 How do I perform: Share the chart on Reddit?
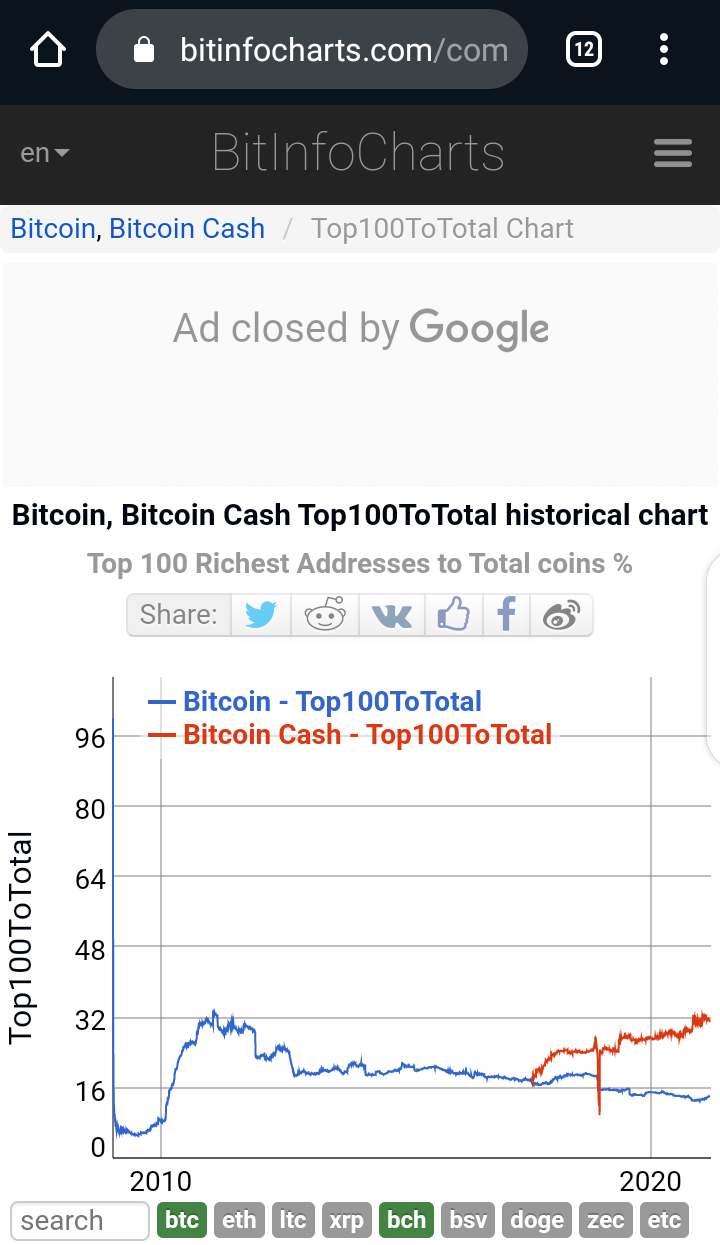tap(325, 615)
